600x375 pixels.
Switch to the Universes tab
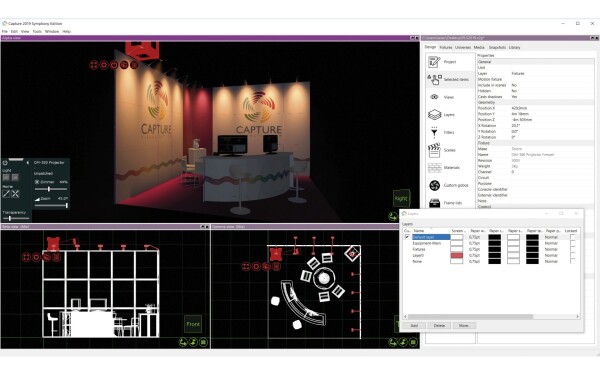[463, 47]
